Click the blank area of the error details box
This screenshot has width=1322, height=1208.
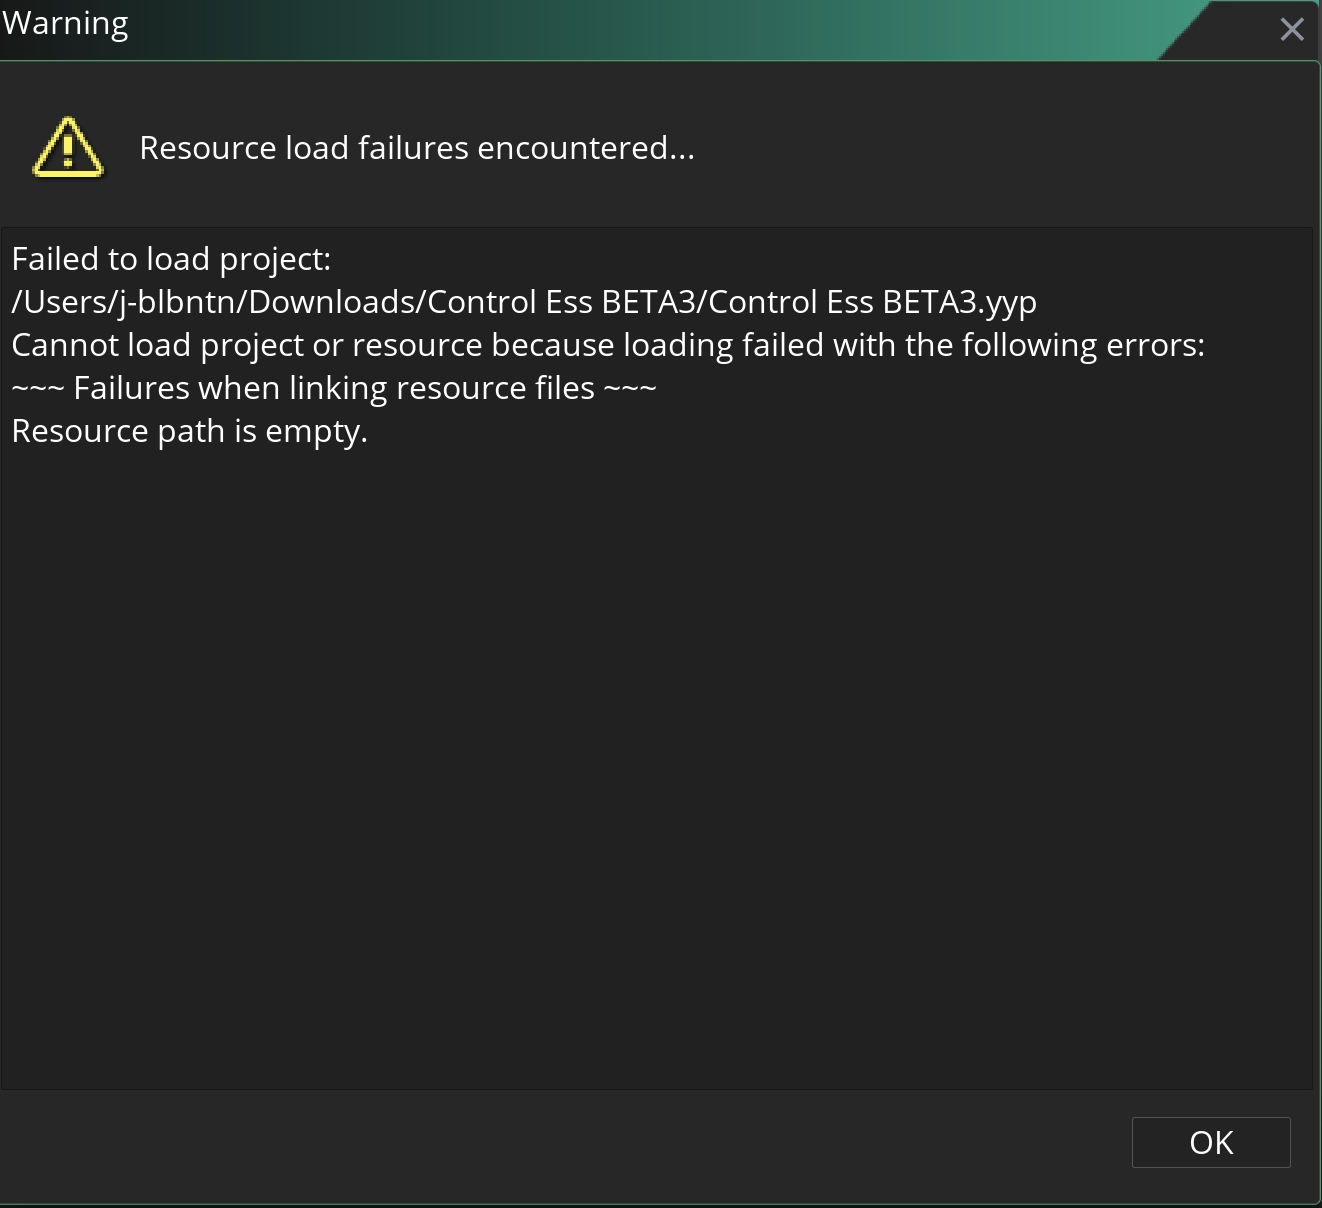coord(656,760)
